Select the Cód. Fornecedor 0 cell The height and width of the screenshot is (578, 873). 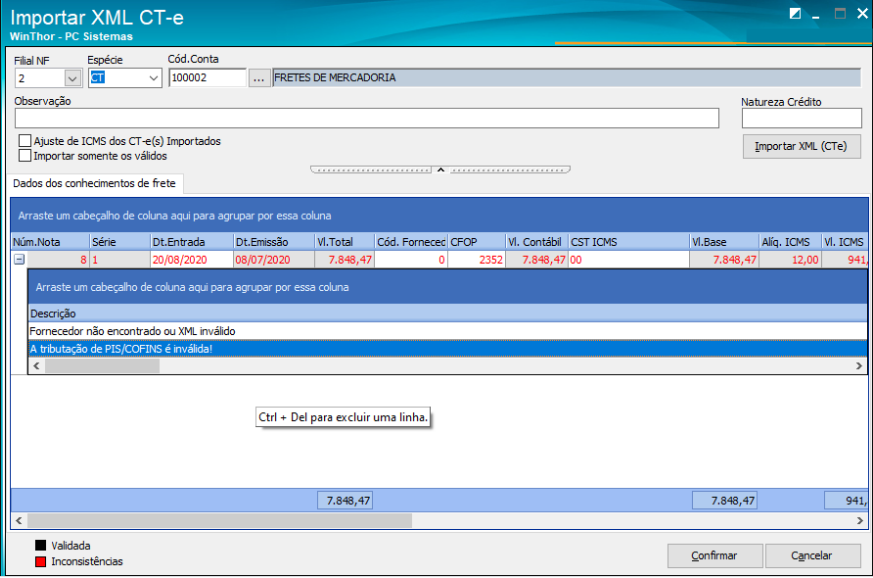[x=411, y=259]
